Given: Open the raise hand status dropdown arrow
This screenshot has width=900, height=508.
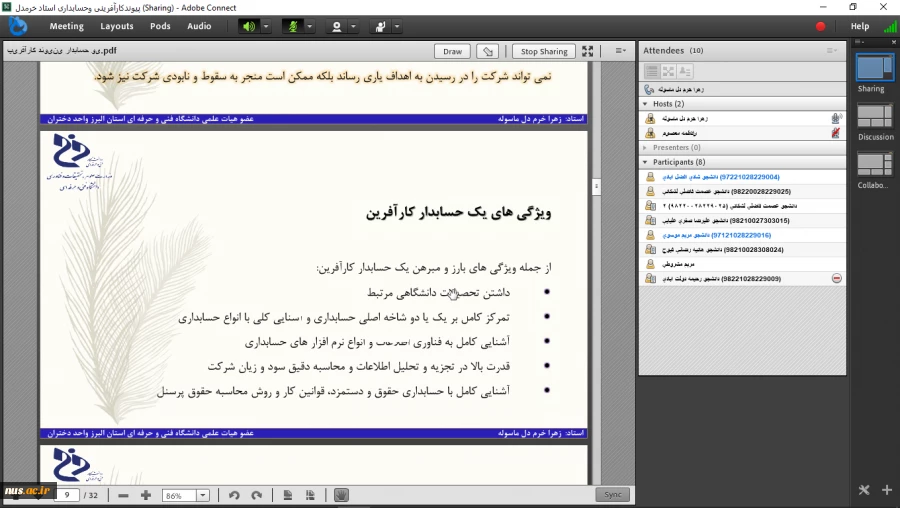Looking at the screenshot, I should click(398, 26).
